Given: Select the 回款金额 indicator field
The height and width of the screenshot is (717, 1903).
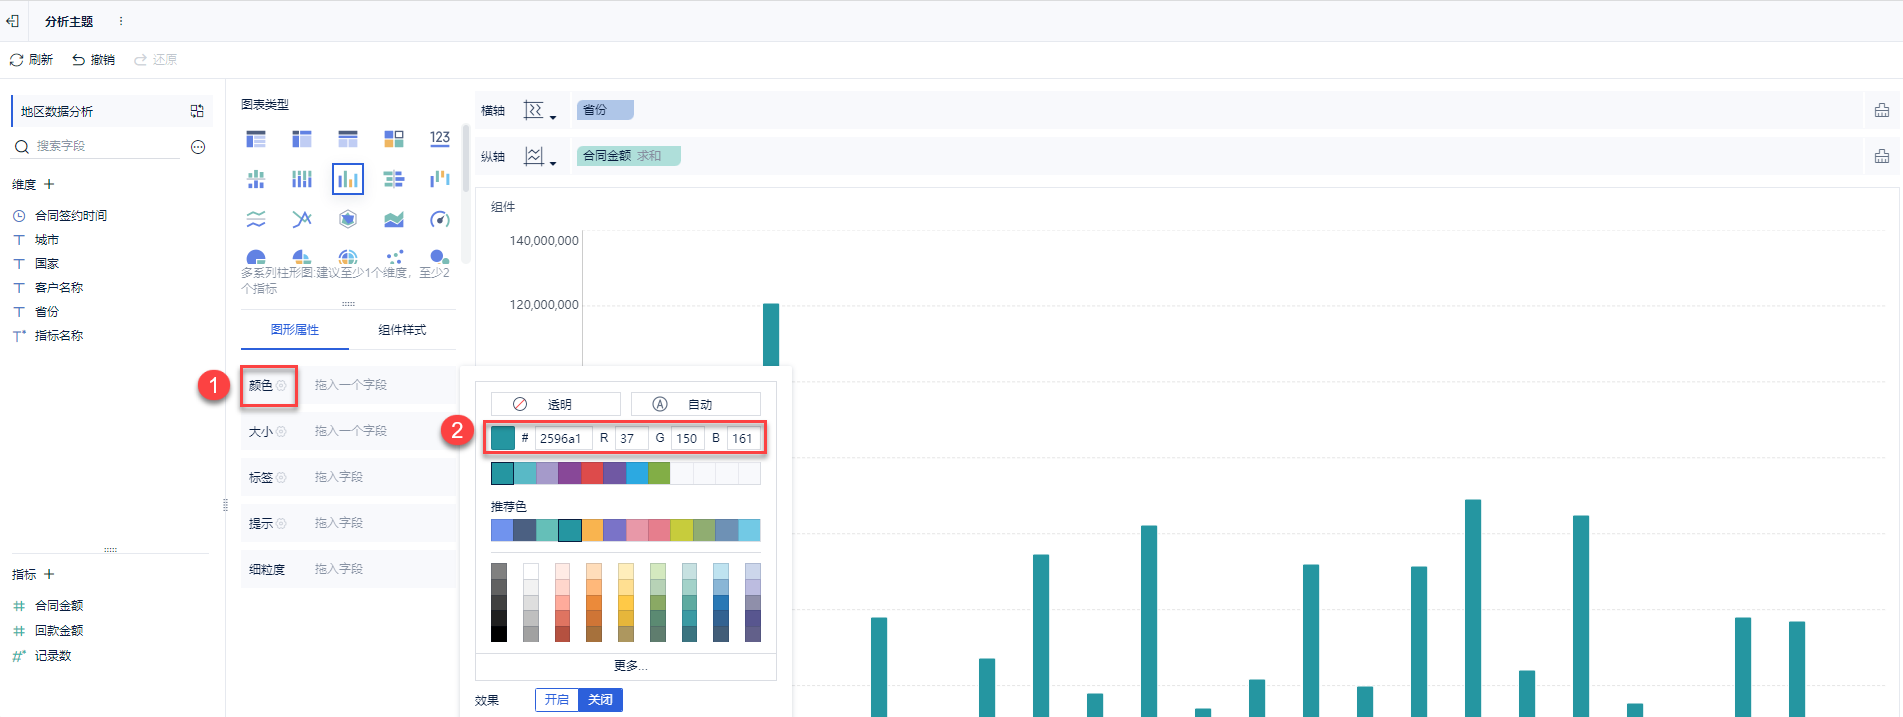Looking at the screenshot, I should click(58, 631).
